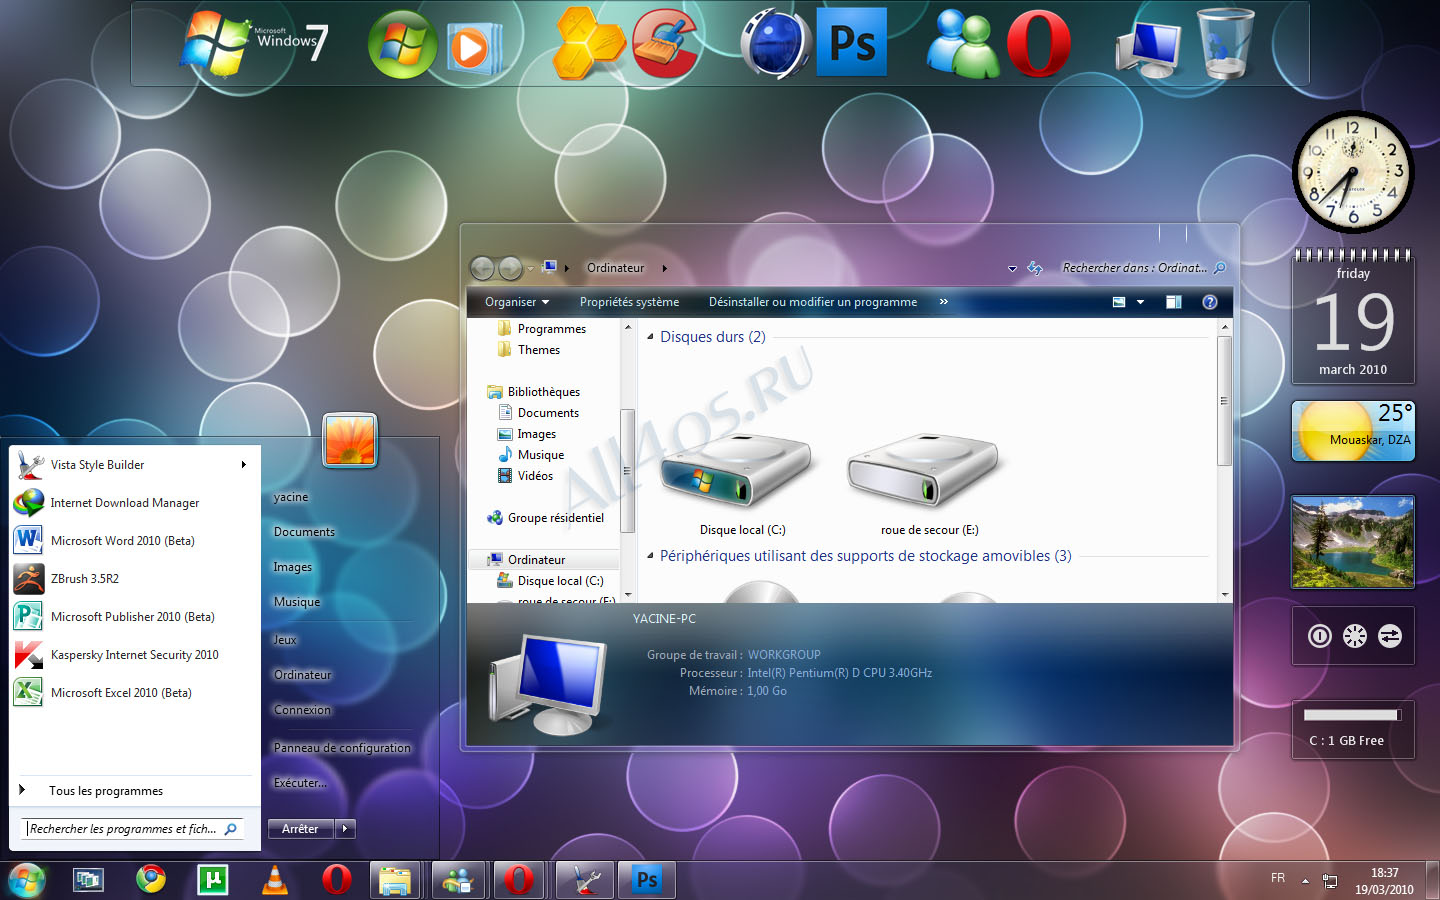The image size is (1440, 900).
Task: Open the Photoshop icon in top dock
Action: pyautogui.click(x=852, y=42)
